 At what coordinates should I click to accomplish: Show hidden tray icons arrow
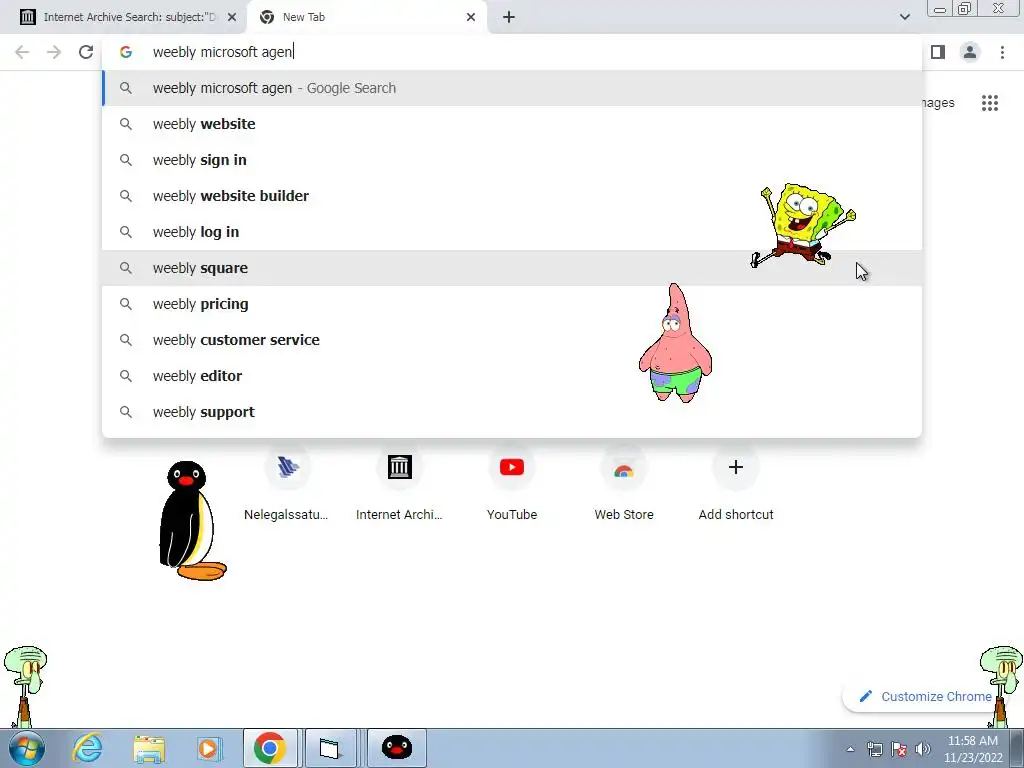(x=850, y=749)
